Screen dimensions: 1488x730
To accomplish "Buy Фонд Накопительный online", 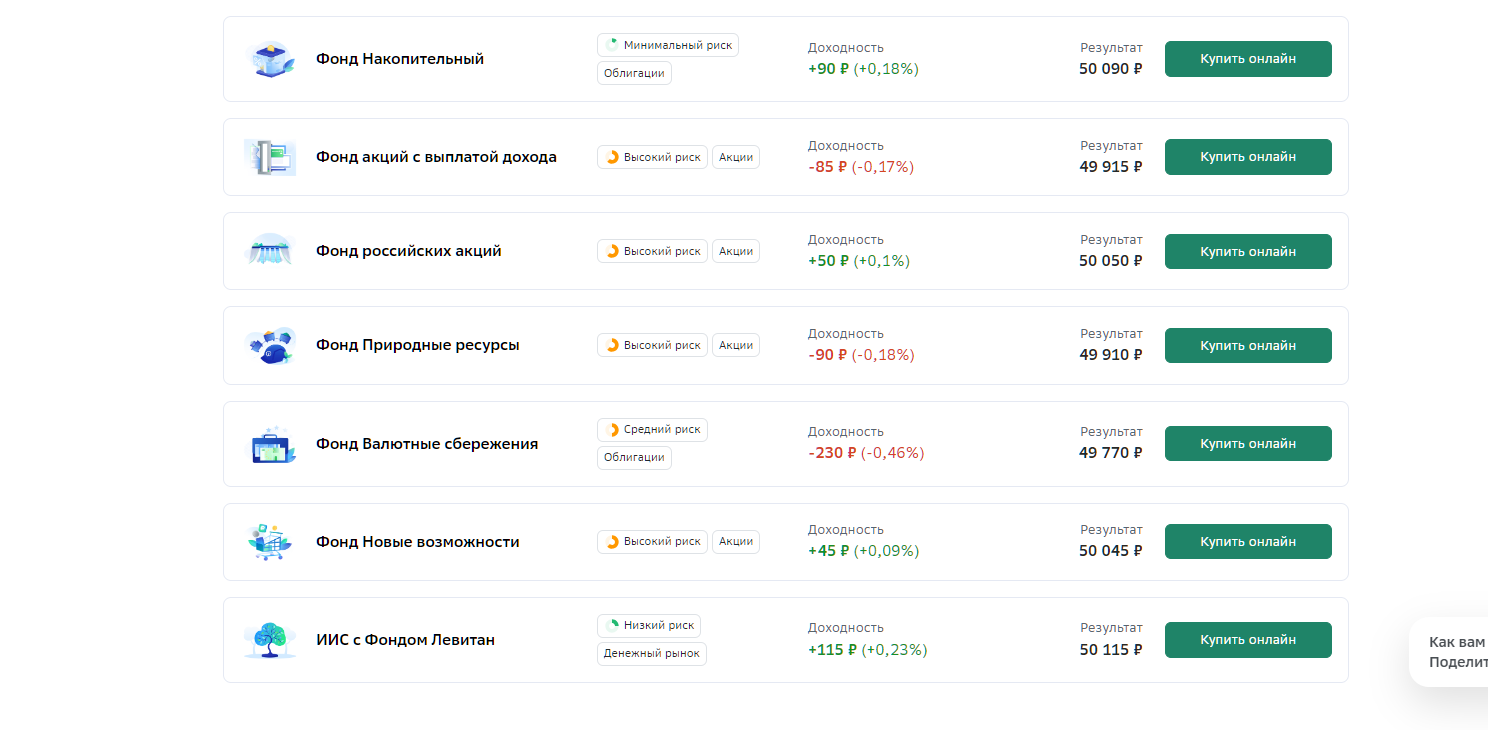I will point(1248,59).
